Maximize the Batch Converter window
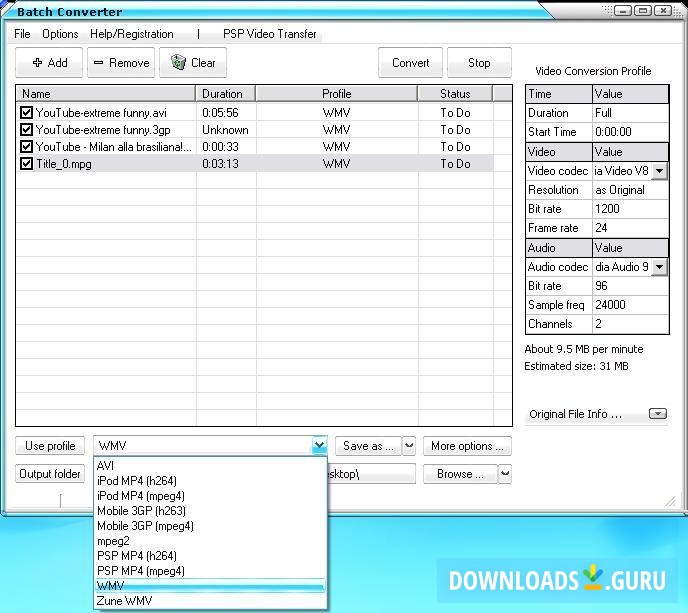This screenshot has height=613, width=688. (x=643, y=11)
